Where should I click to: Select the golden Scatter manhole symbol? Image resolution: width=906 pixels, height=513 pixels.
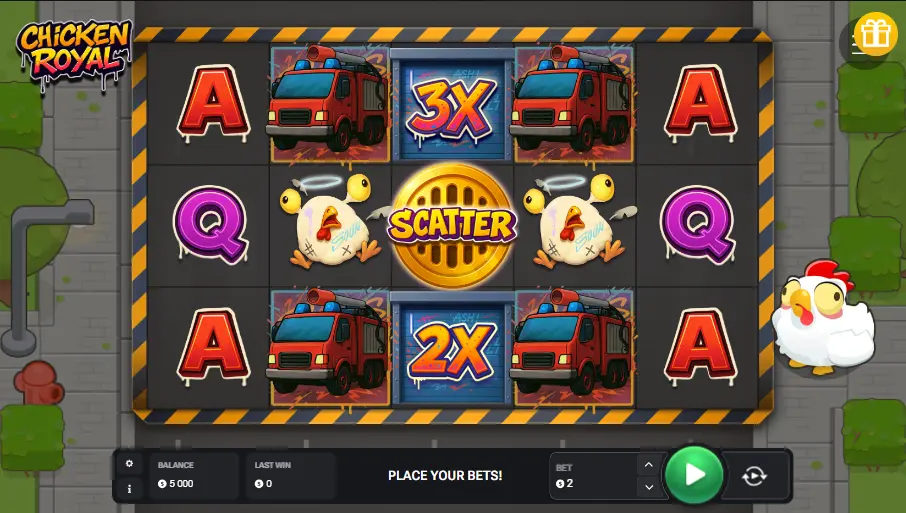(x=452, y=225)
